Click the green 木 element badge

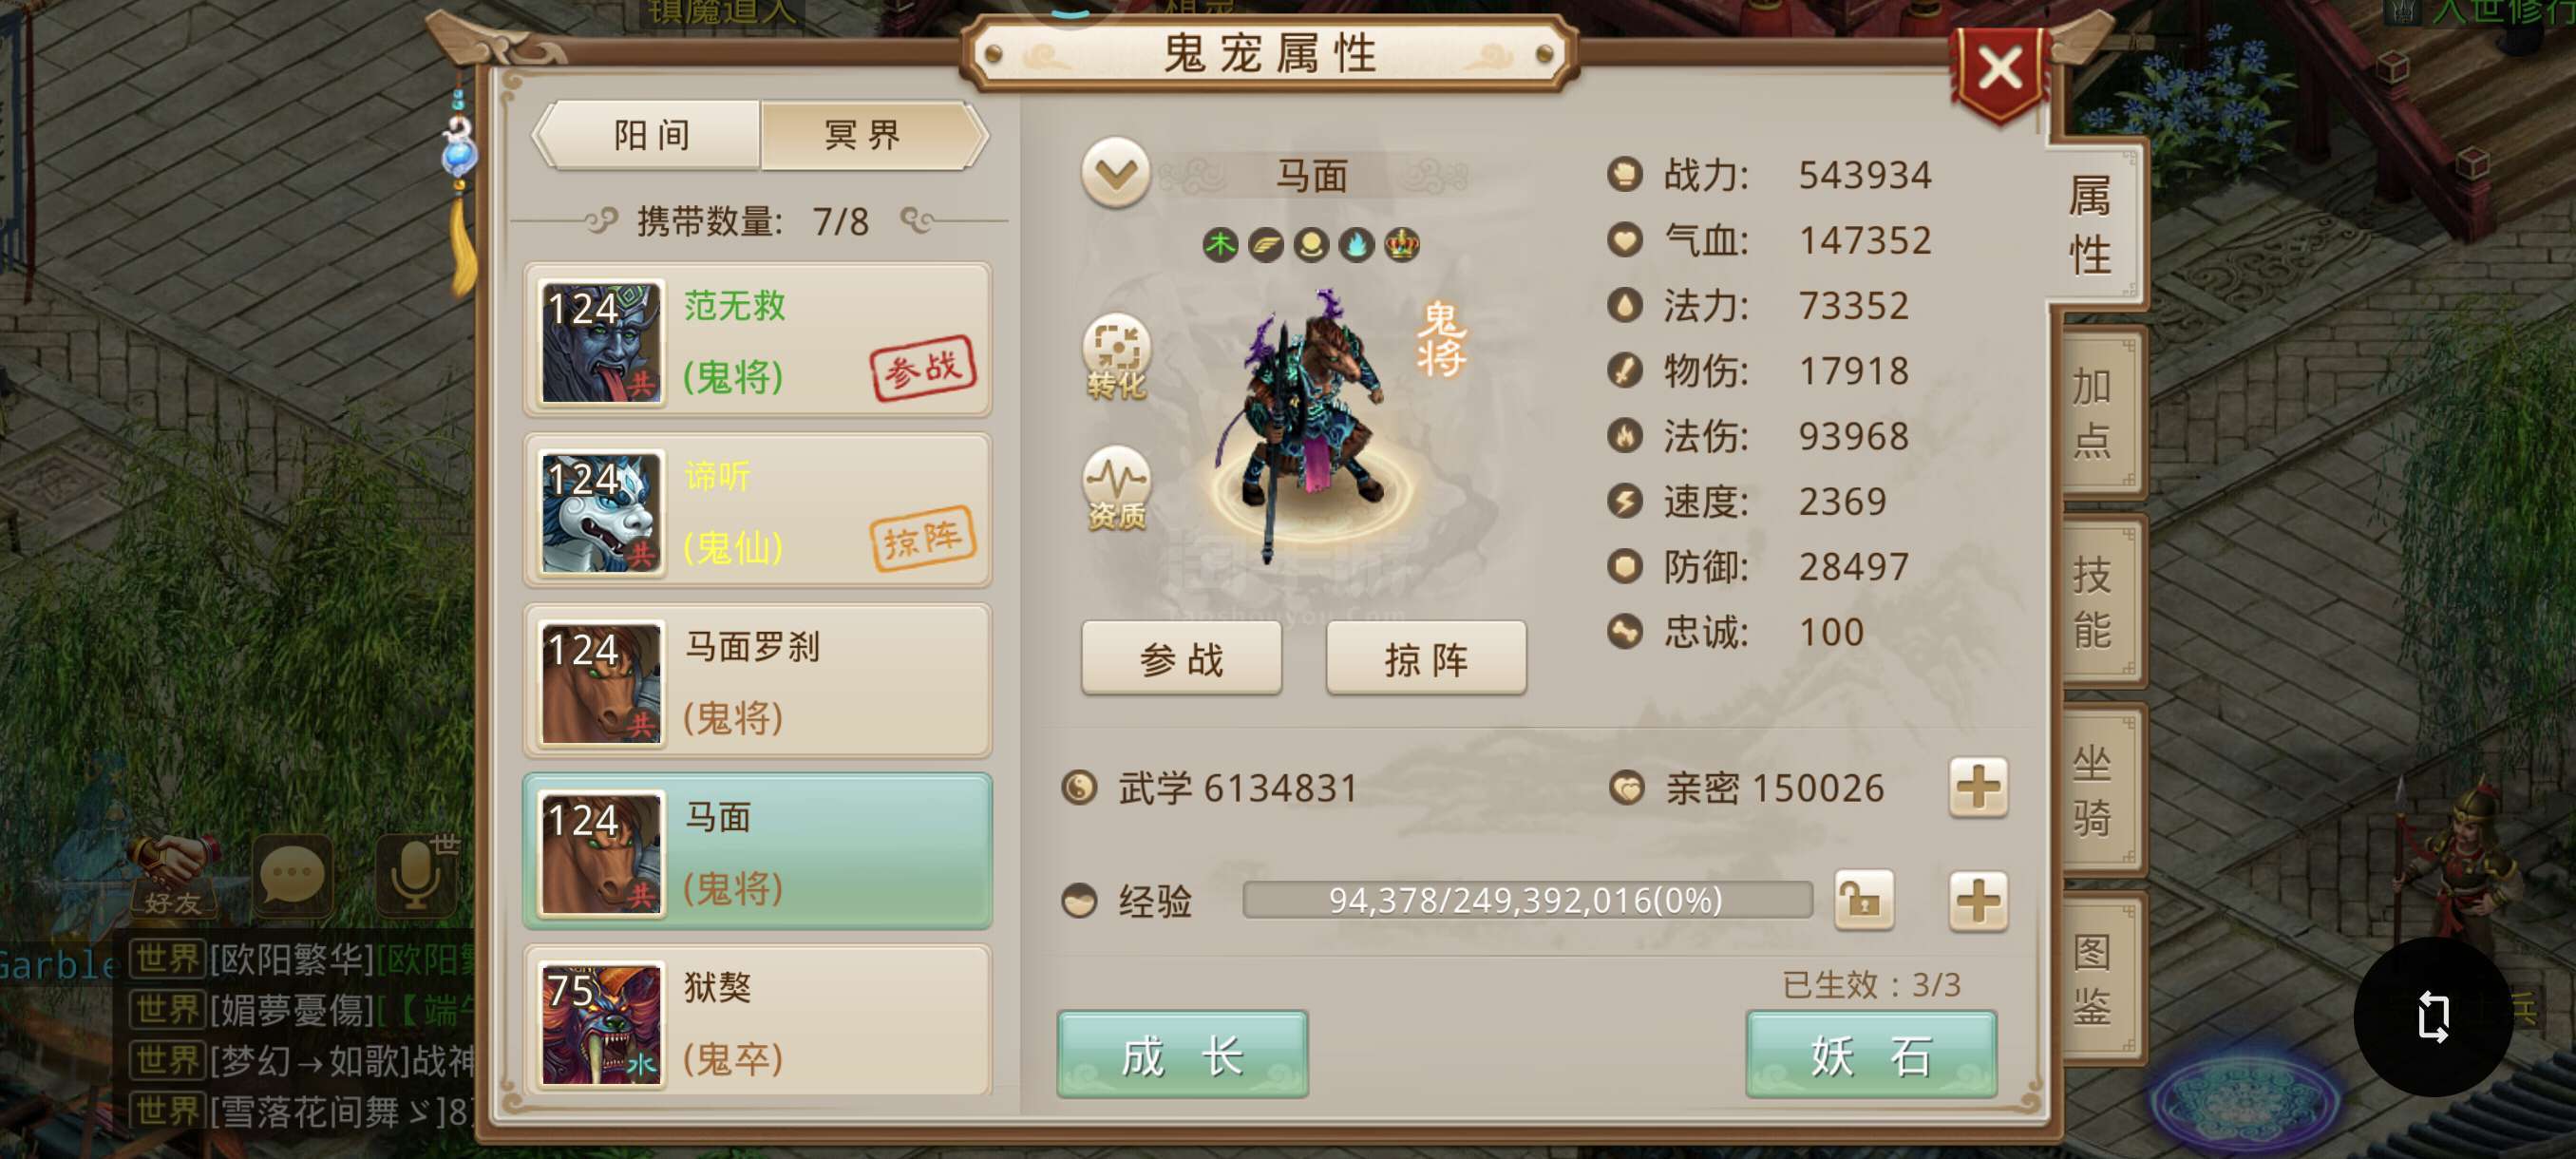[1220, 245]
